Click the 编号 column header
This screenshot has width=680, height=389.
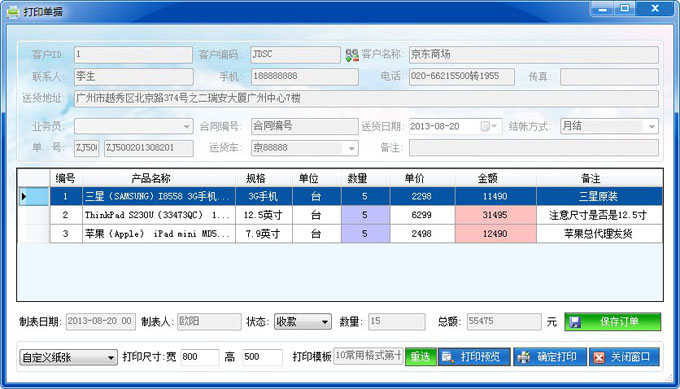pyautogui.click(x=66, y=179)
